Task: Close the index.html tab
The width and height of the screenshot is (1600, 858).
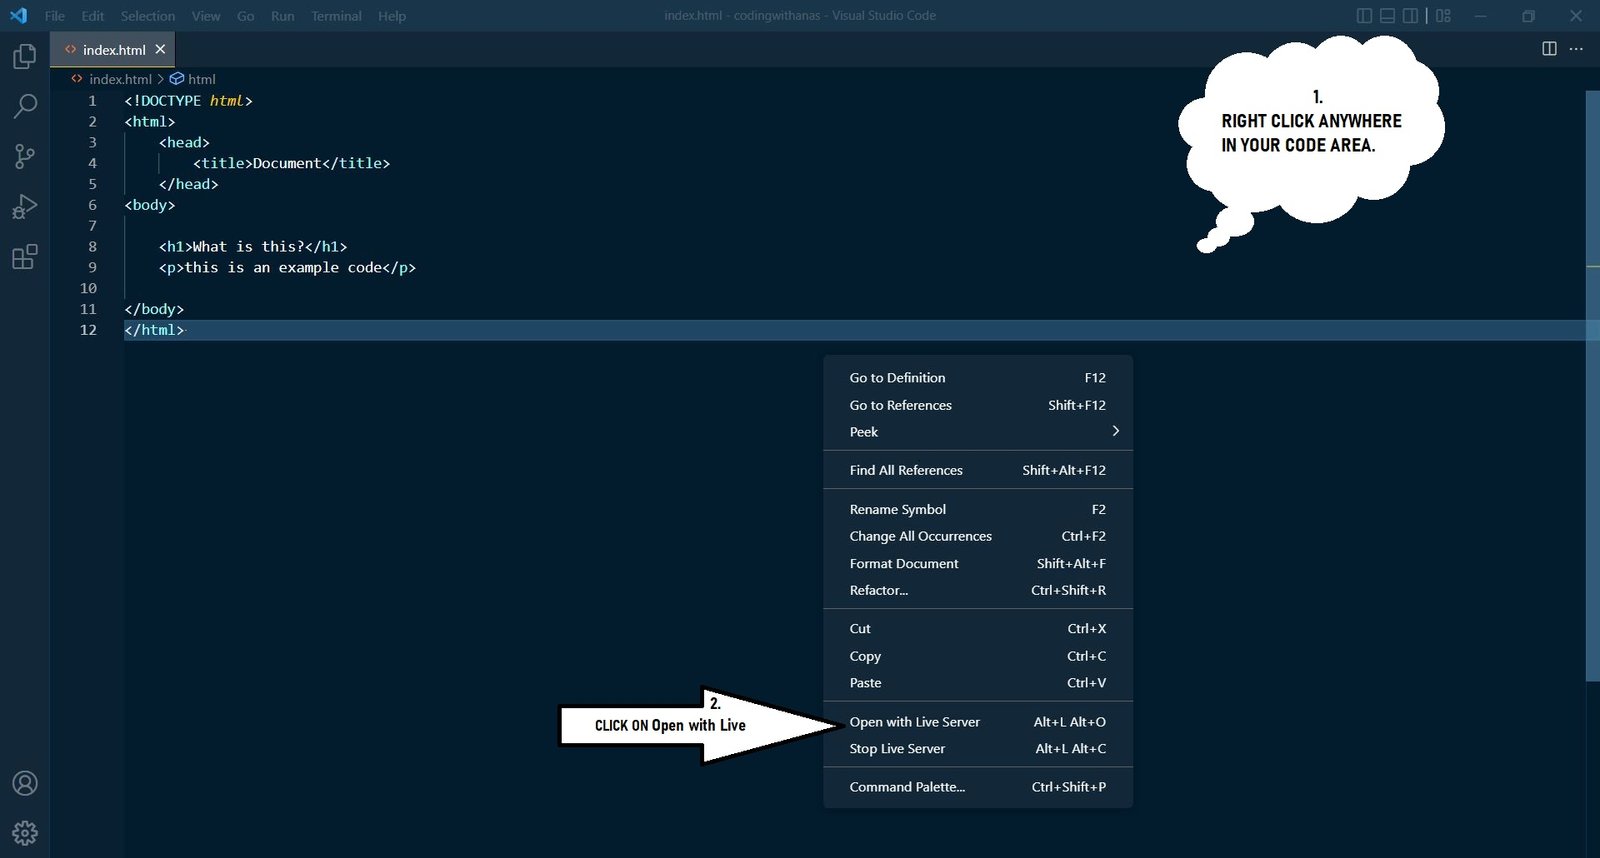Action: [160, 49]
